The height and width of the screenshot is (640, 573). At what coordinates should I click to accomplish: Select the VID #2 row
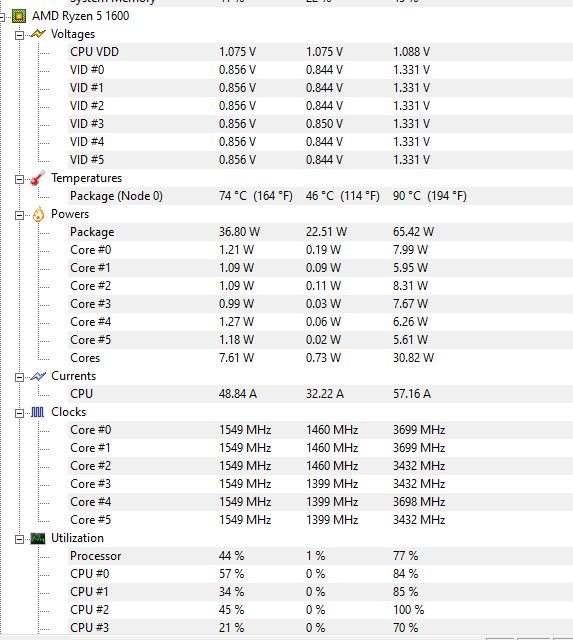(x=320, y=106)
